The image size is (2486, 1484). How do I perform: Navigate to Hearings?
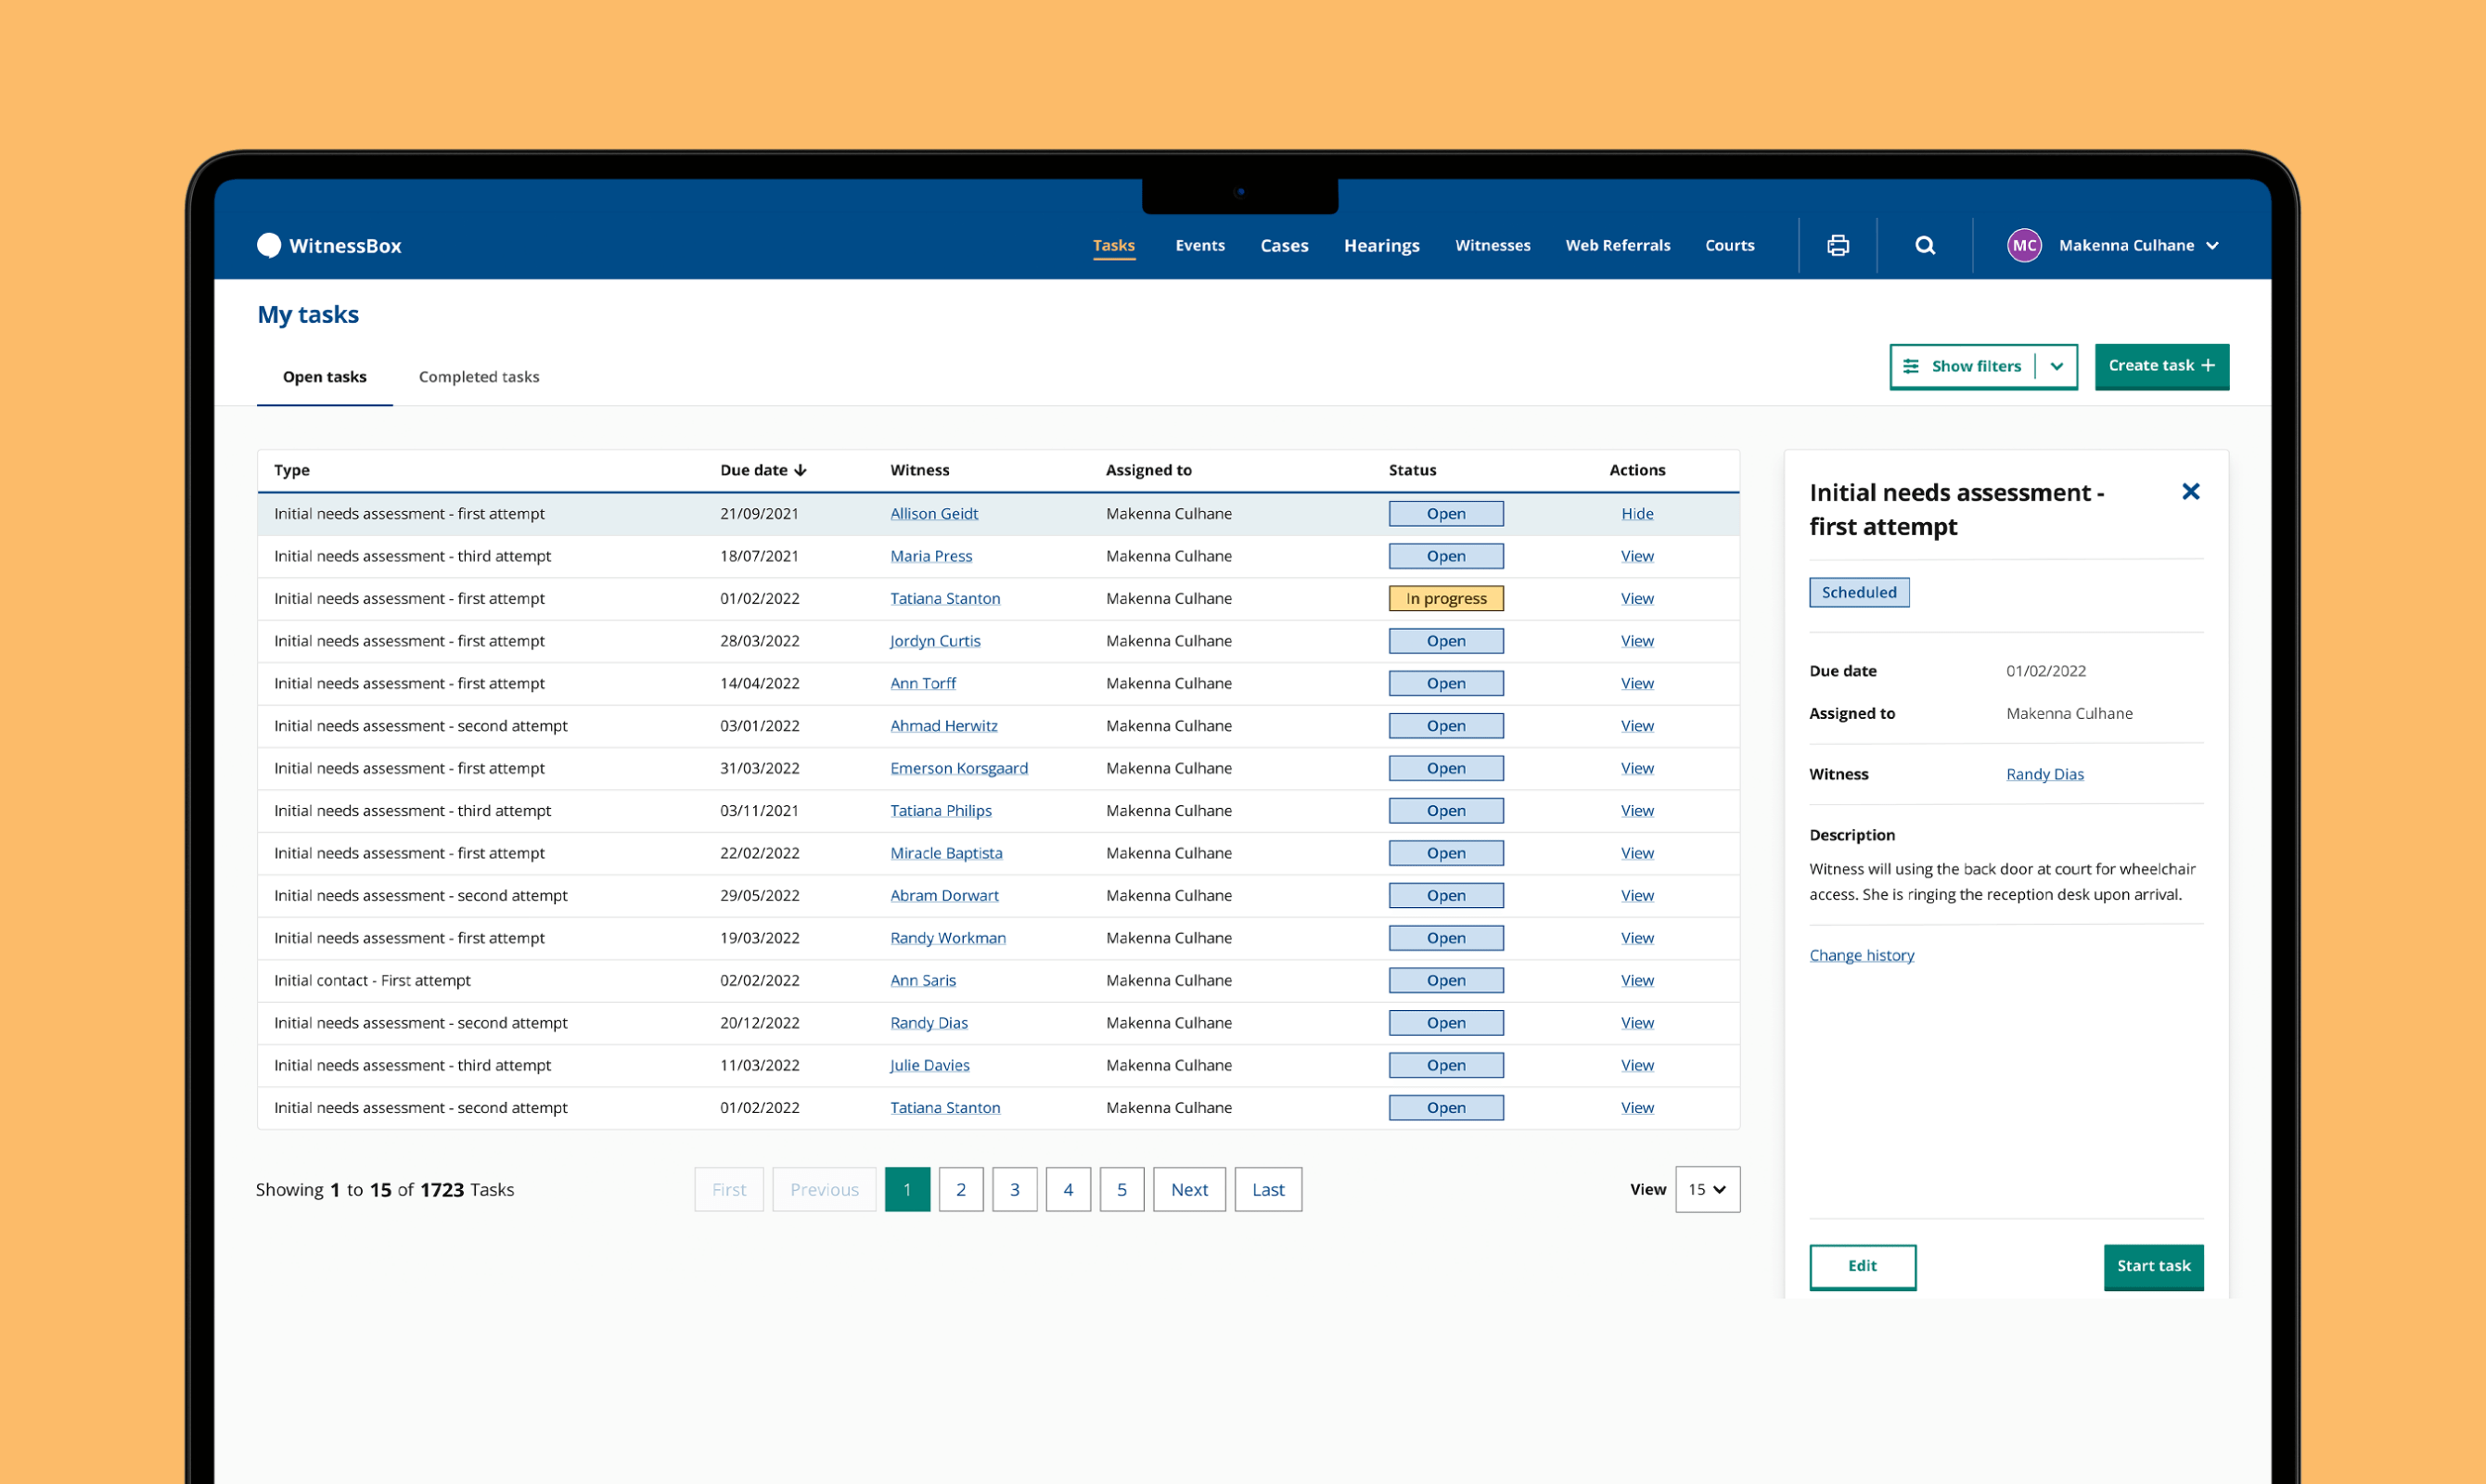(1382, 246)
